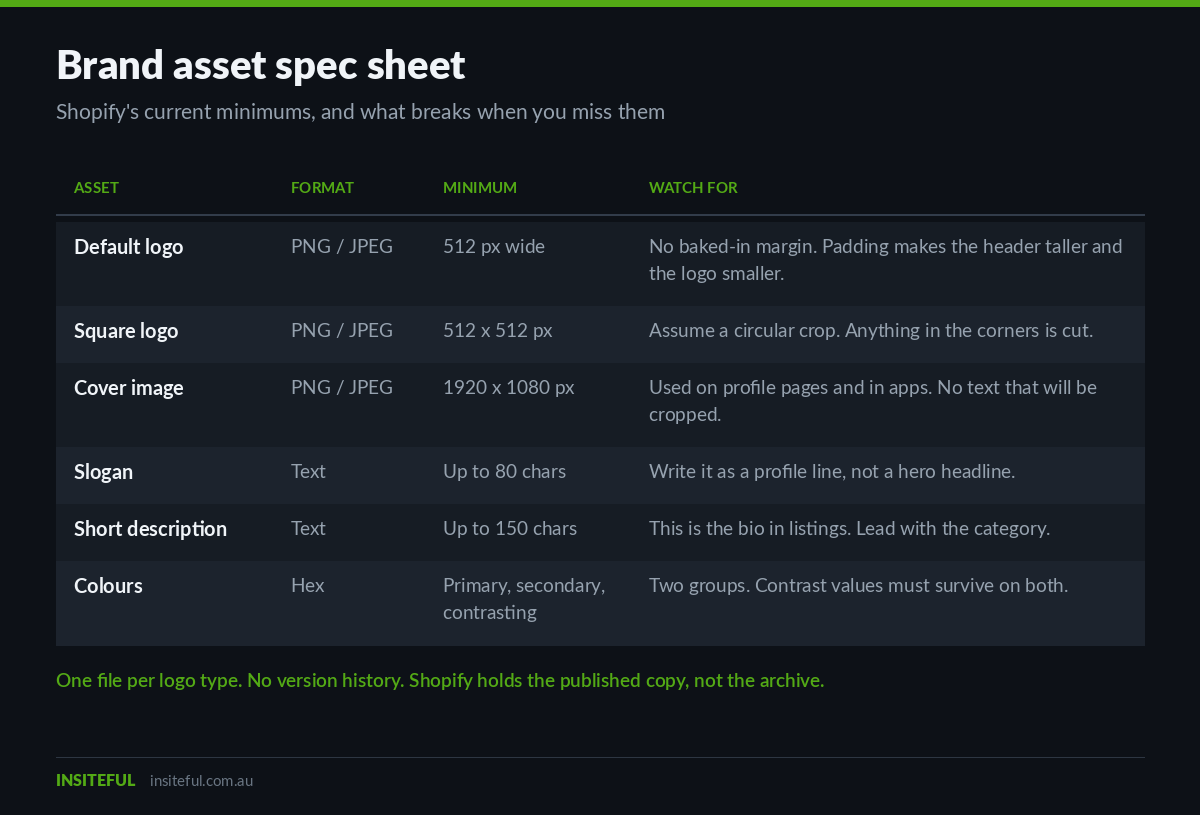Select the 'Square logo' row label
1200x815 pixels.
point(126,330)
